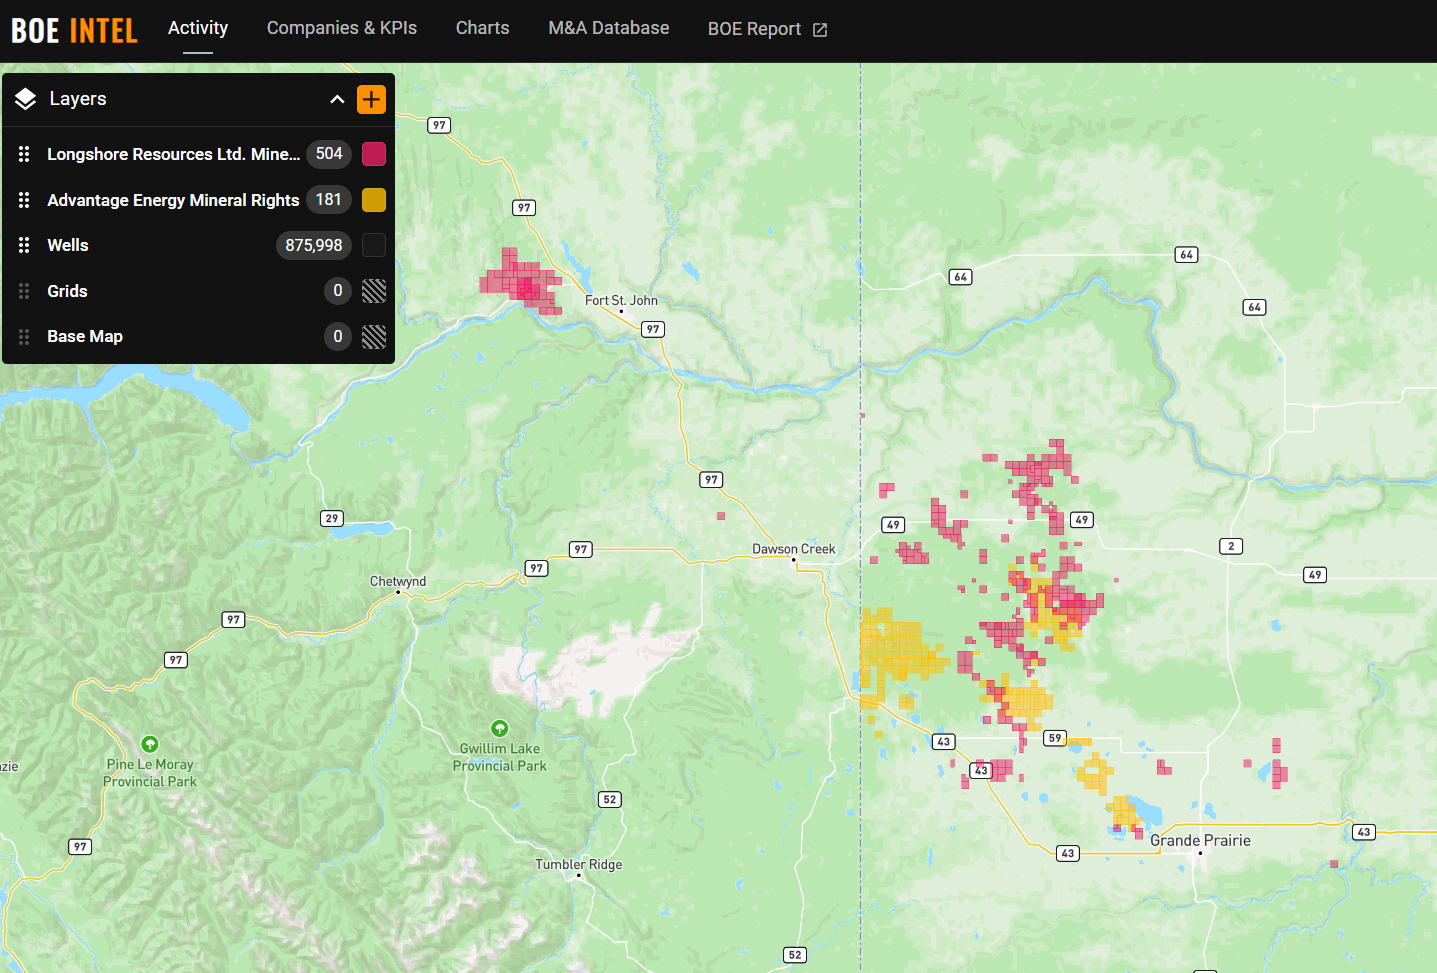This screenshot has height=973, width=1437.
Task: Open the M&A Database tab
Action: [609, 28]
